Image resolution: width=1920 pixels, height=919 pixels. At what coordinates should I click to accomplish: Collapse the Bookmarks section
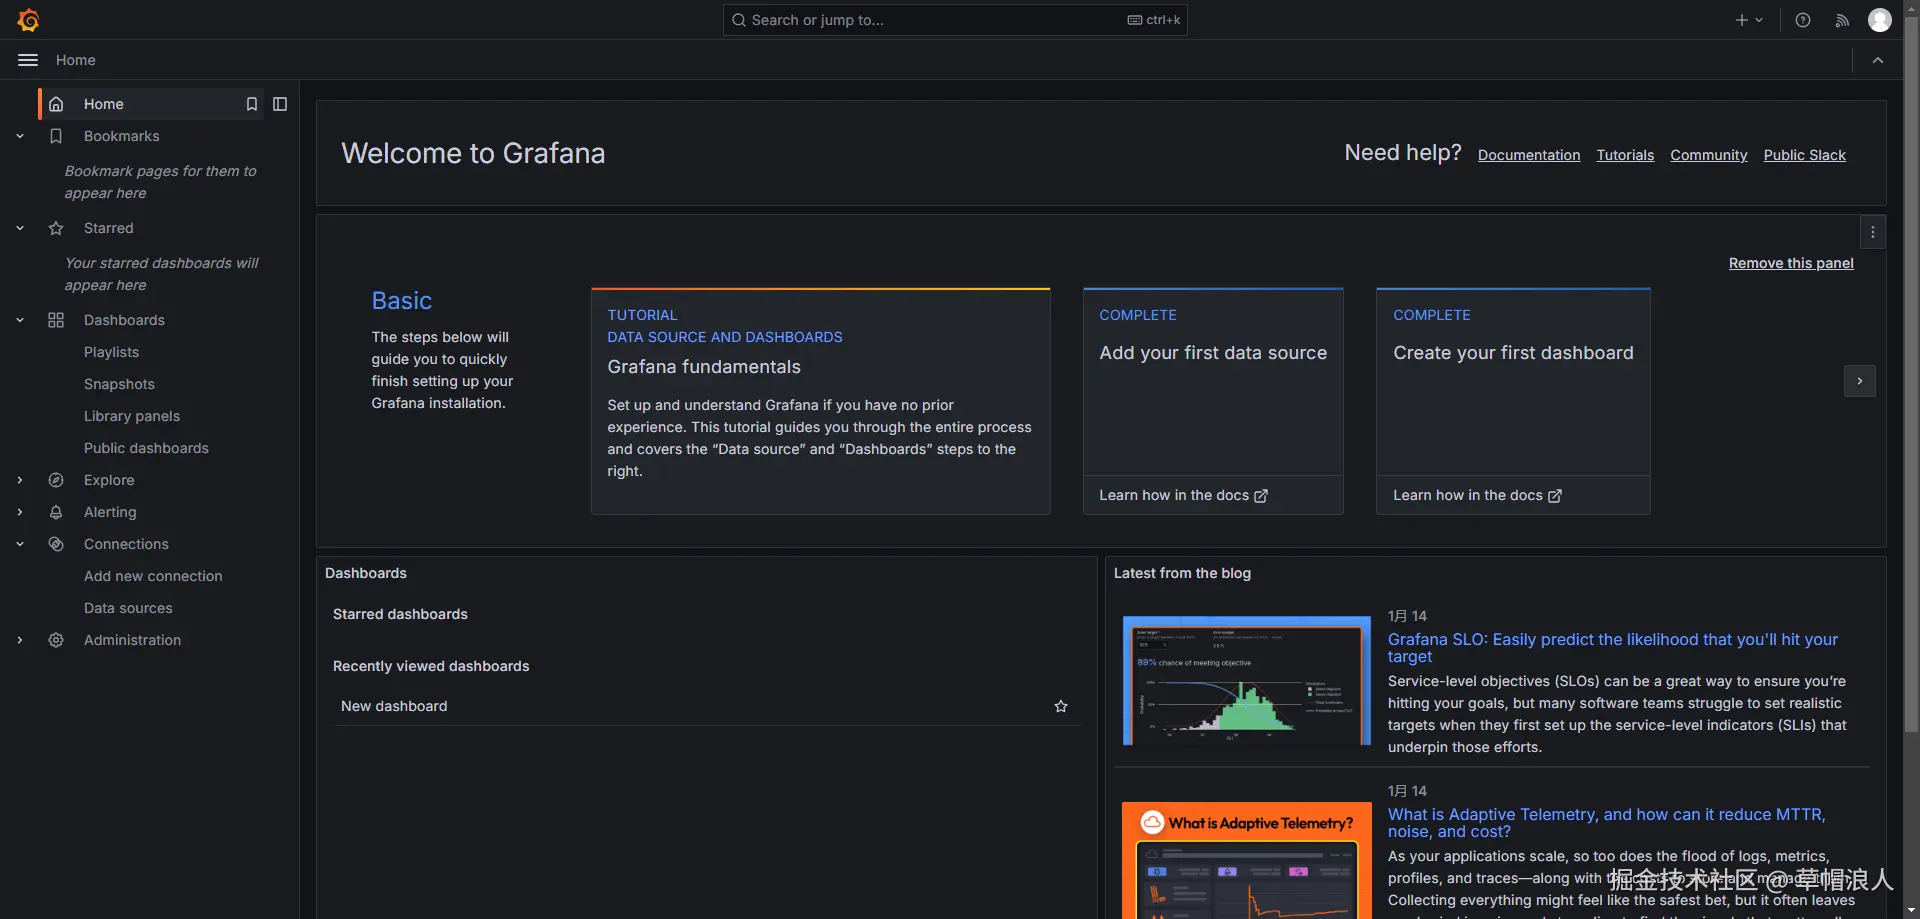(20, 136)
